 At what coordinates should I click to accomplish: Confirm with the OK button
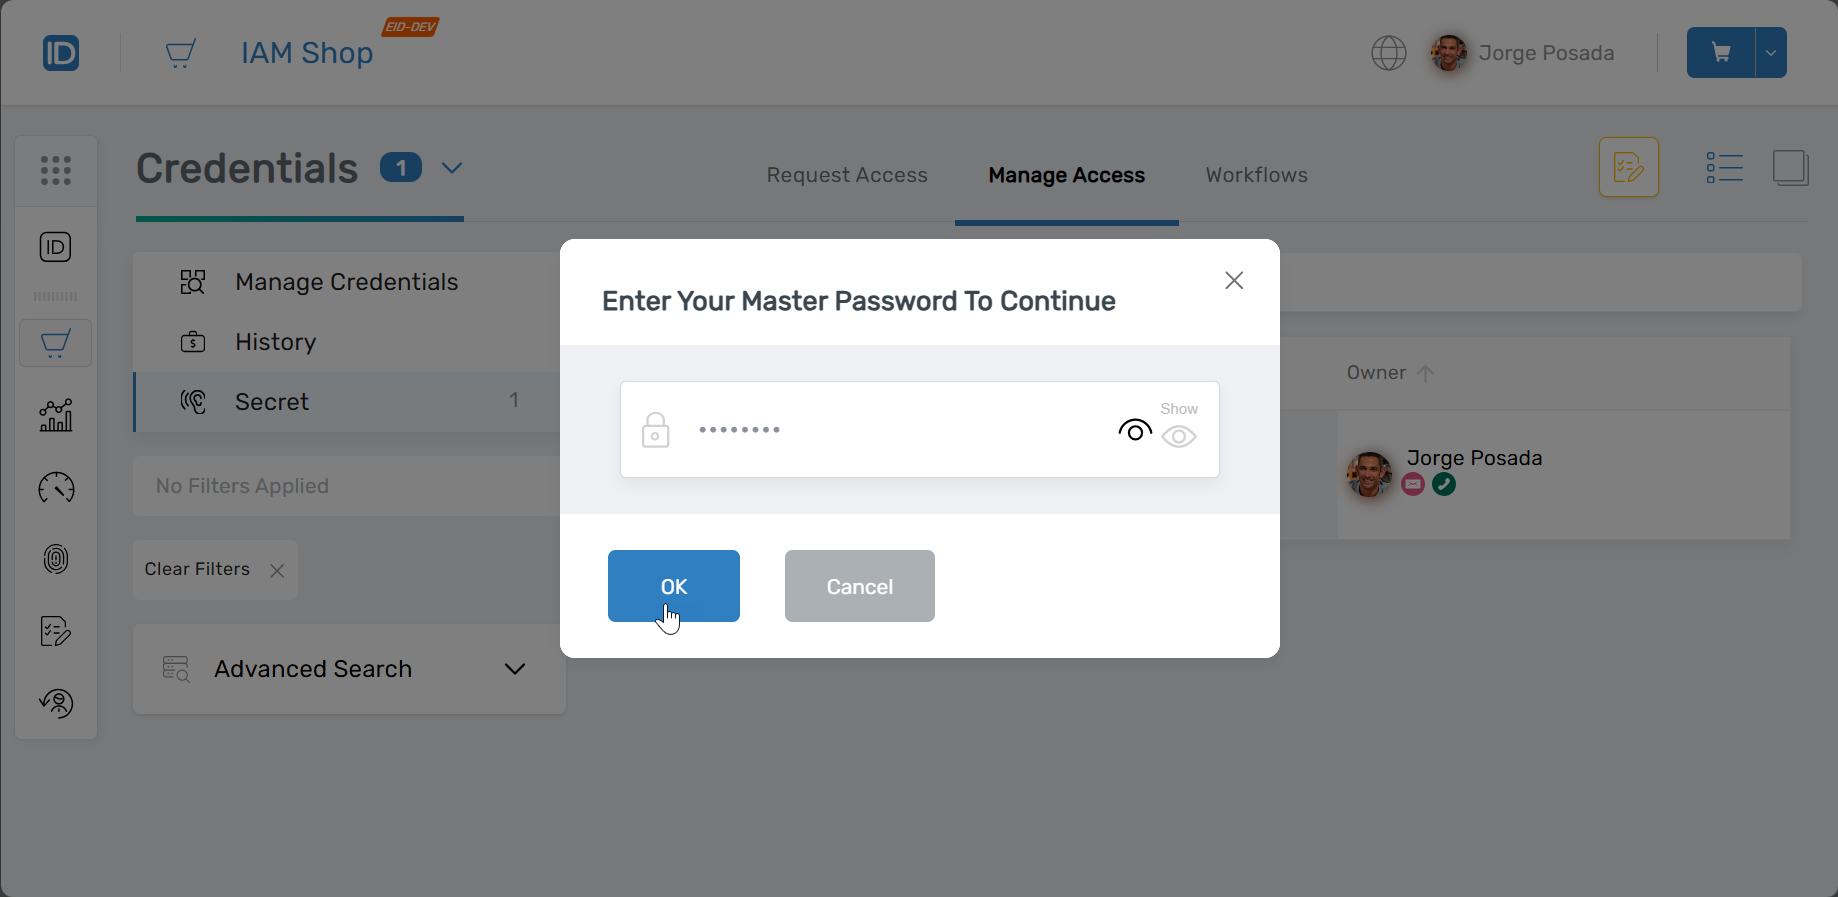click(673, 586)
